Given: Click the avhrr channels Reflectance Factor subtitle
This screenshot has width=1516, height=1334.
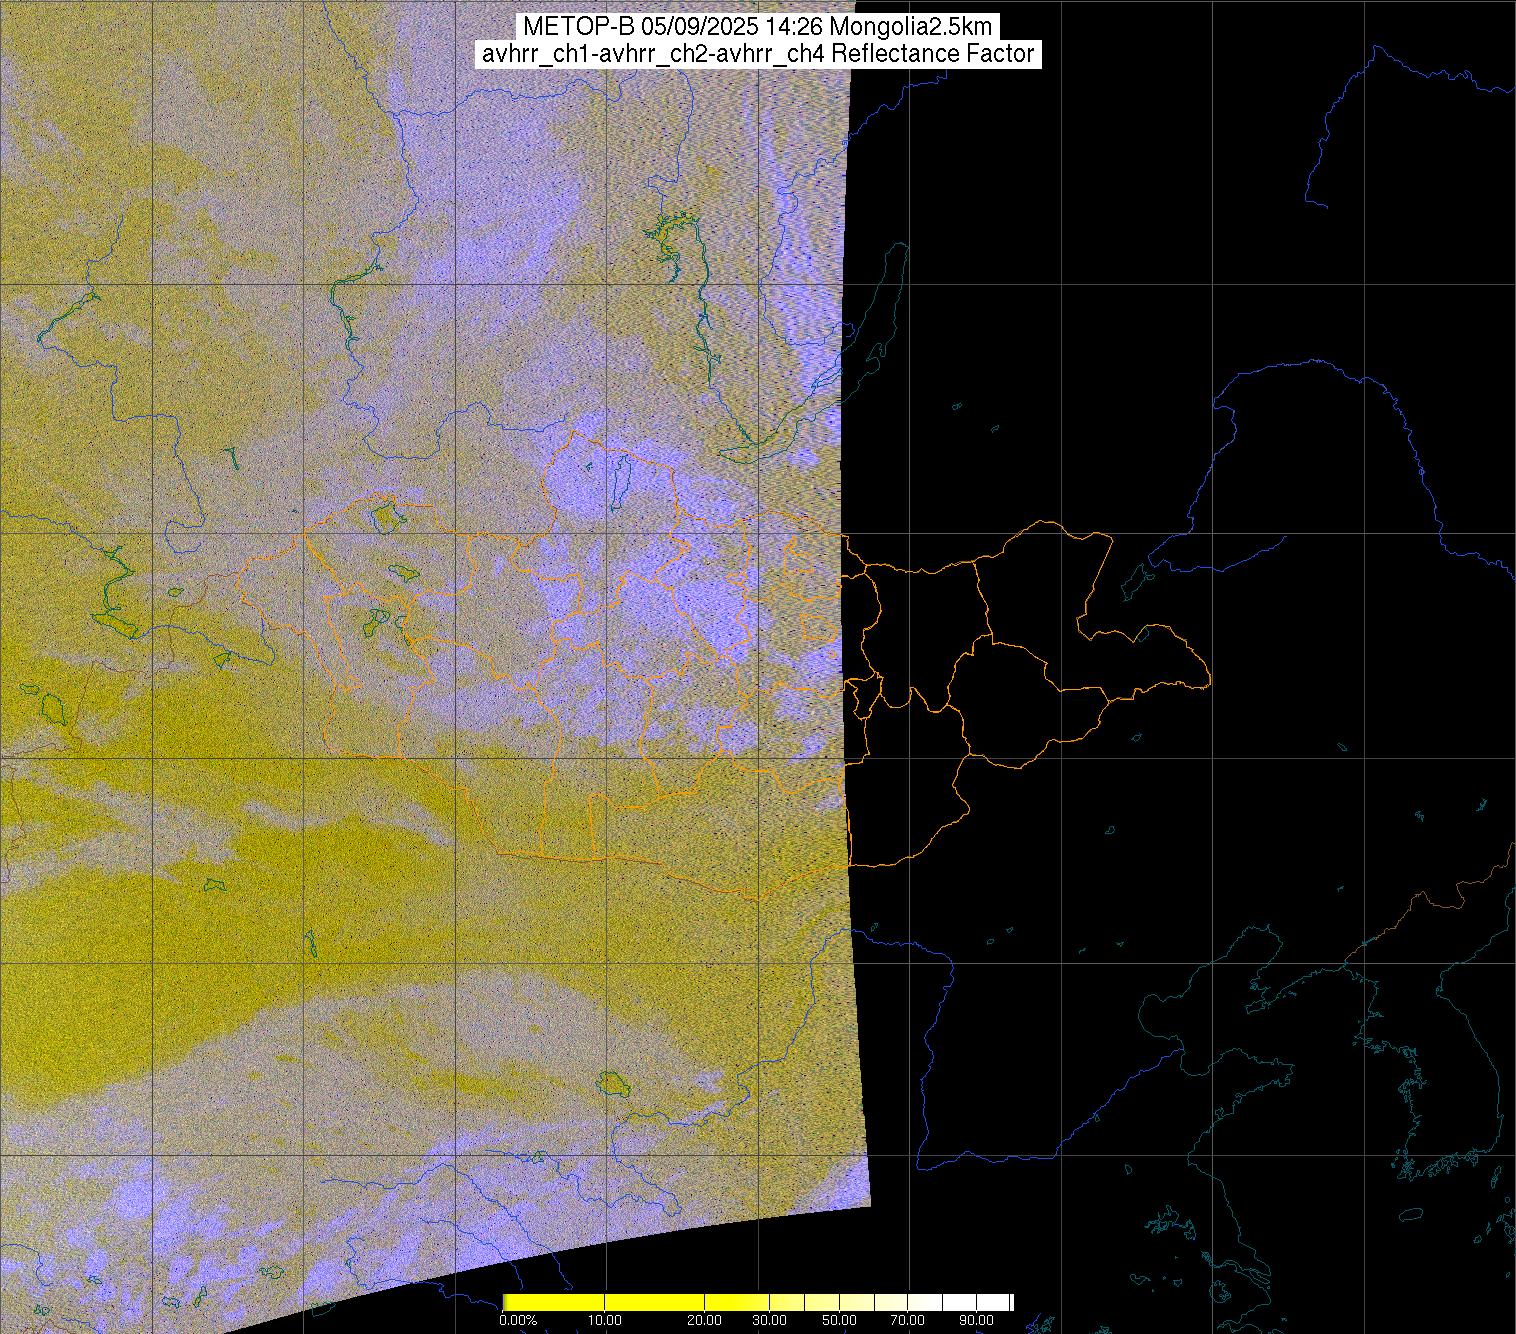Looking at the screenshot, I should pyautogui.click(x=757, y=54).
